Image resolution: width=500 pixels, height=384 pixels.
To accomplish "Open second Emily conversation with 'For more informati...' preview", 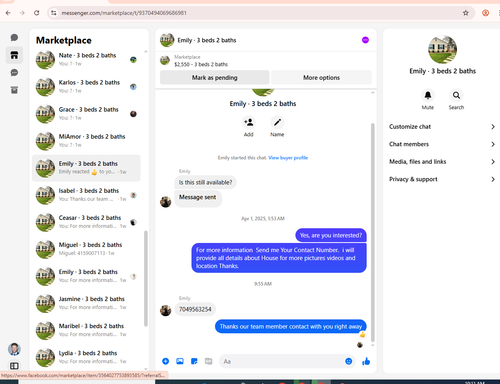I will click(87, 276).
